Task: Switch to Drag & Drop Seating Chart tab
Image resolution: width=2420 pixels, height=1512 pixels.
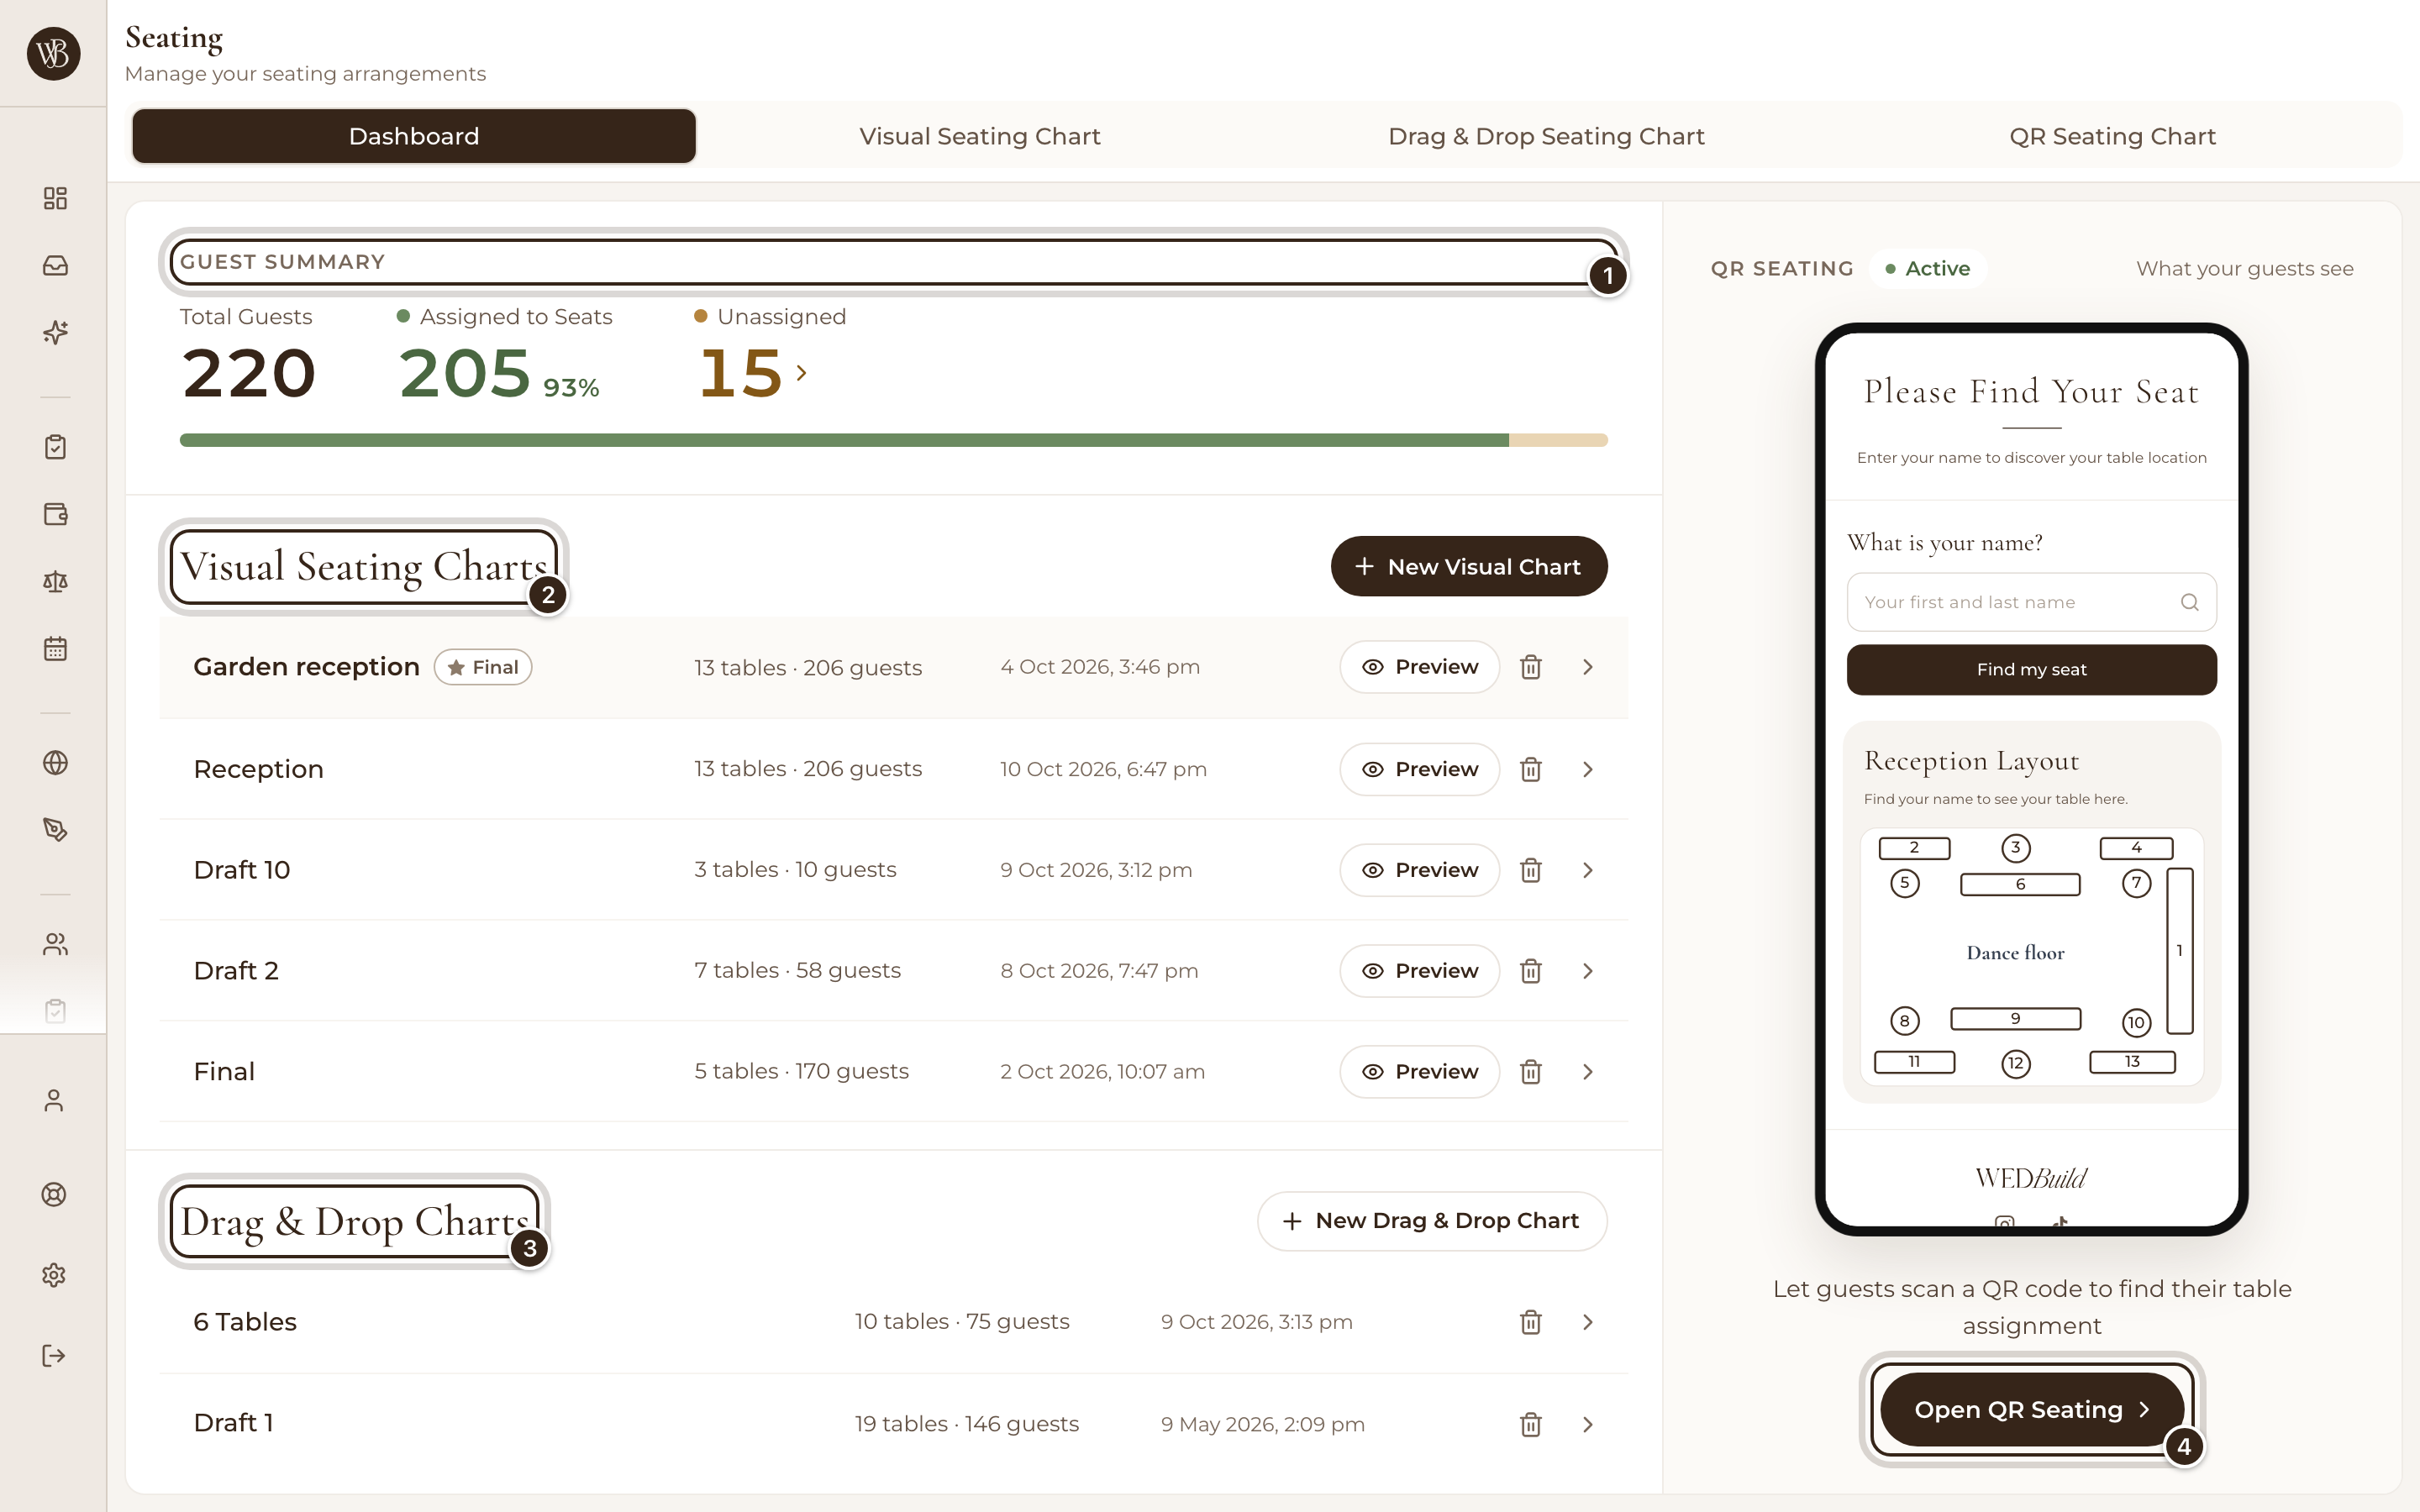Action: (1546, 136)
